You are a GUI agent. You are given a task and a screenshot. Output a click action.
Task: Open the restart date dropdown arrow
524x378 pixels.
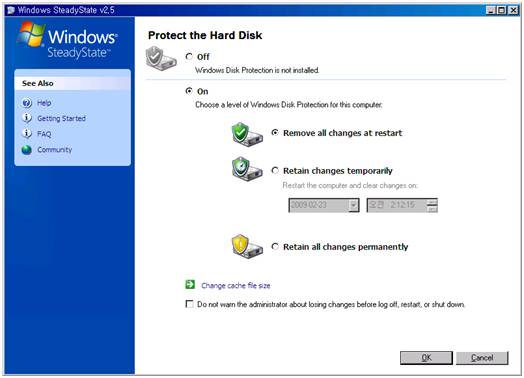click(x=353, y=205)
